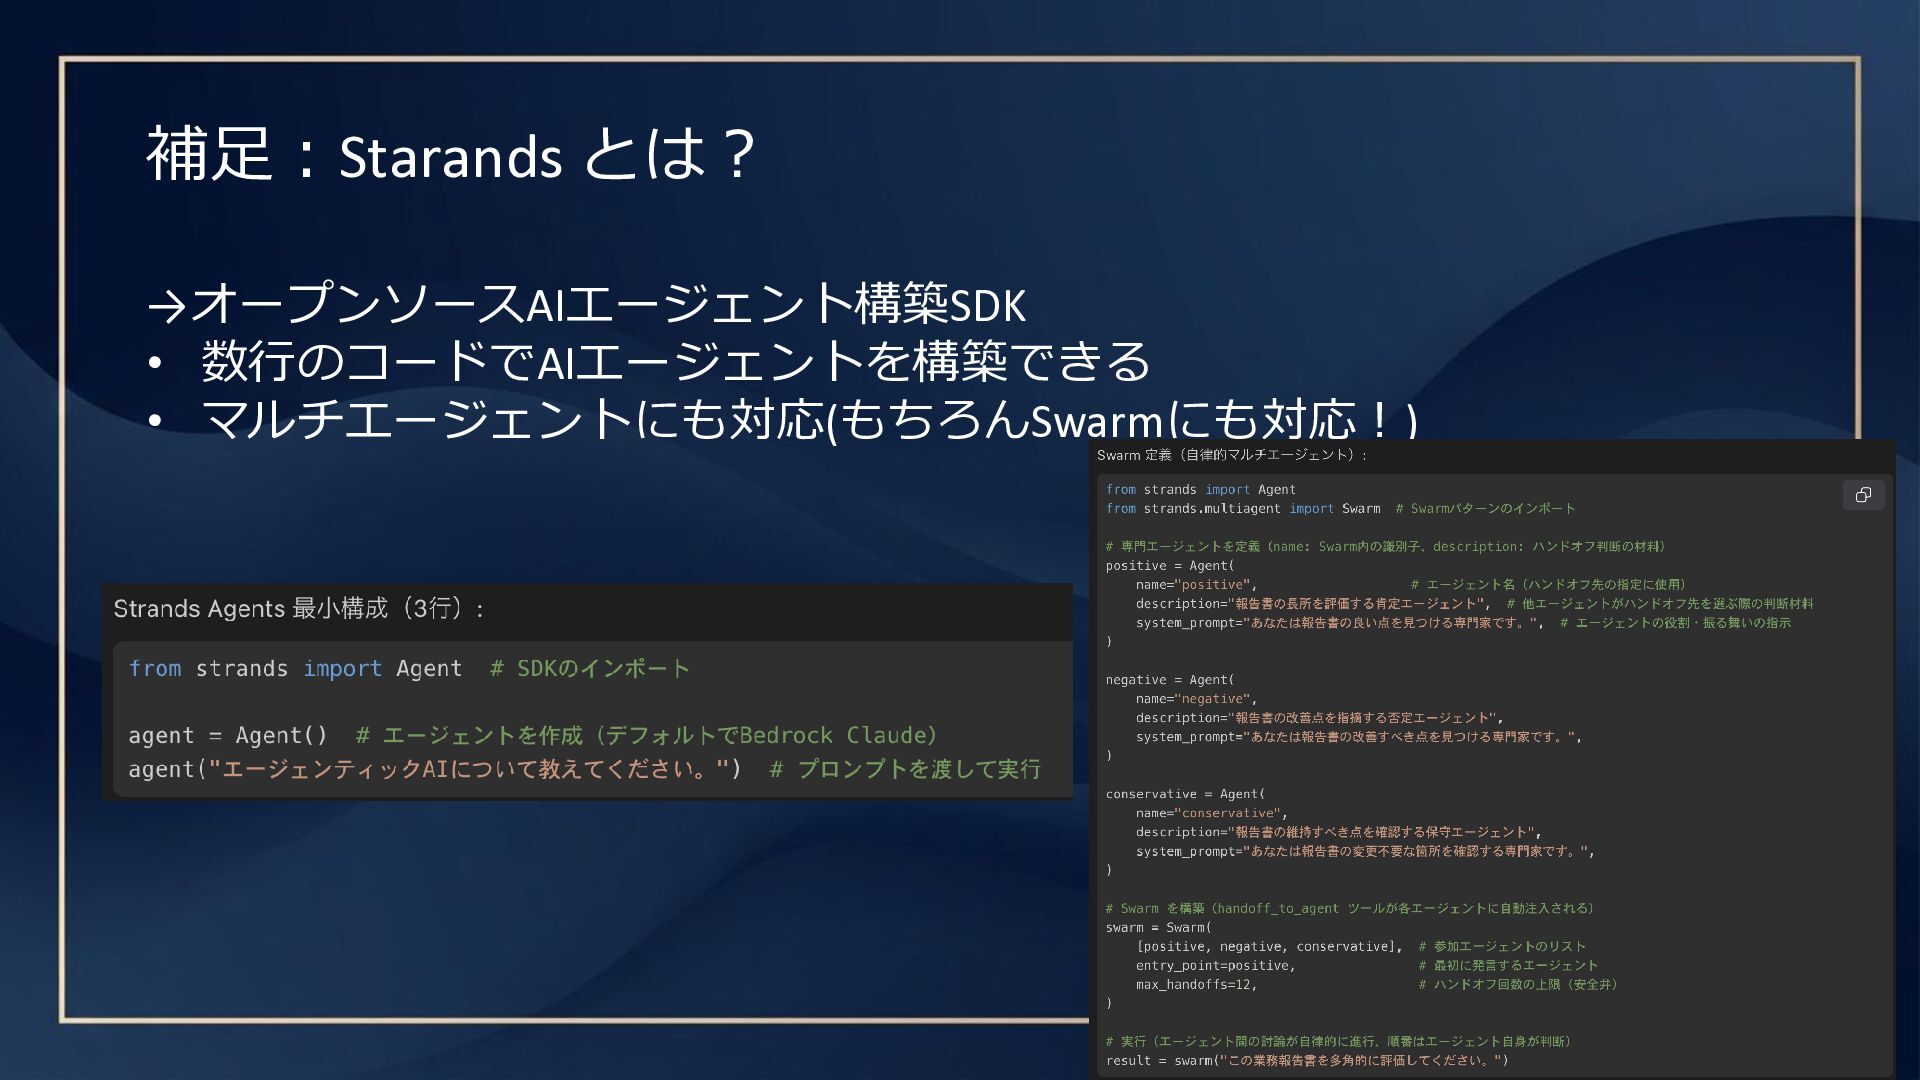Viewport: 1920px width, 1080px height.
Task: Click the 'swarm = Swarm(' line
Action: [x=1158, y=928]
